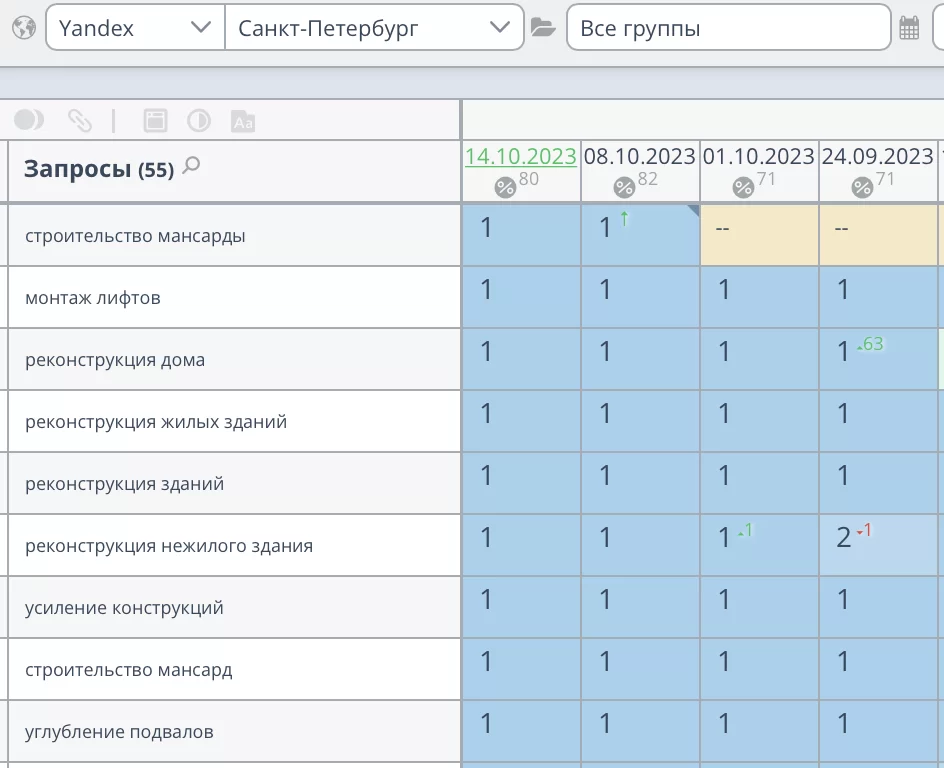Click position 2 cell for реконструкция нежилого здания
Screen dimensions: 944x768
coord(877,545)
